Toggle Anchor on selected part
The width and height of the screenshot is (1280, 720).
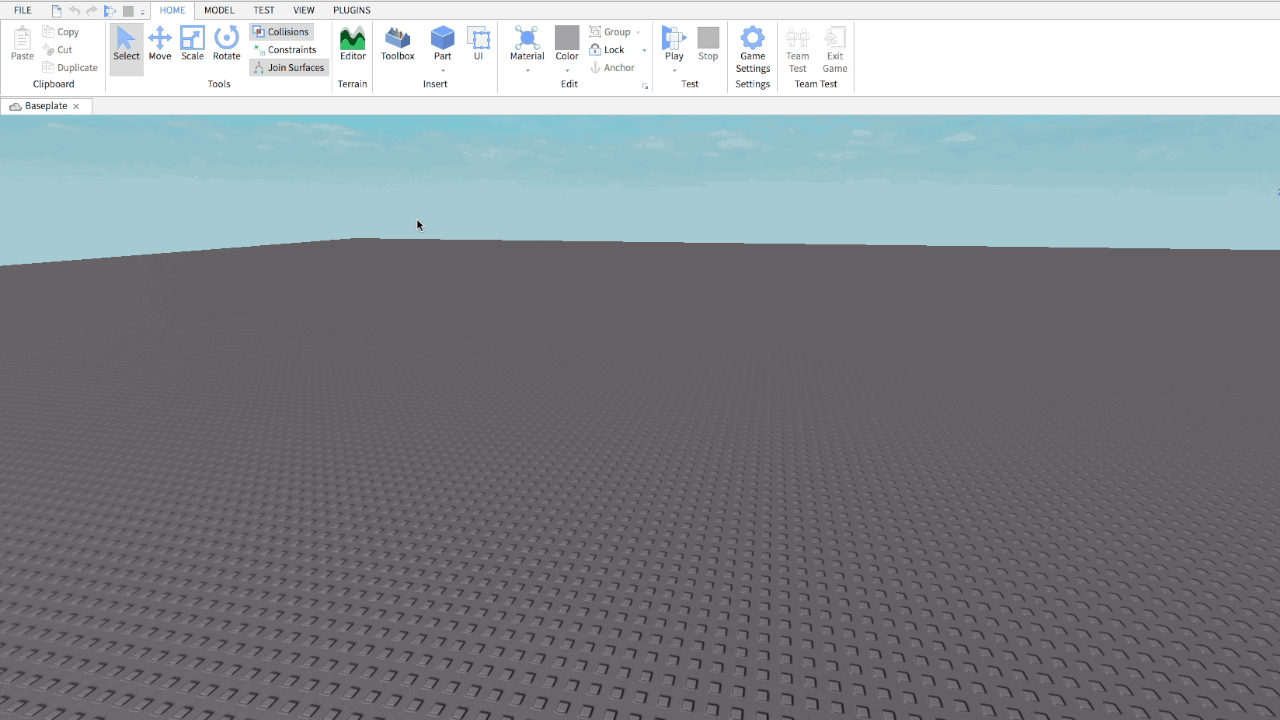tap(612, 68)
